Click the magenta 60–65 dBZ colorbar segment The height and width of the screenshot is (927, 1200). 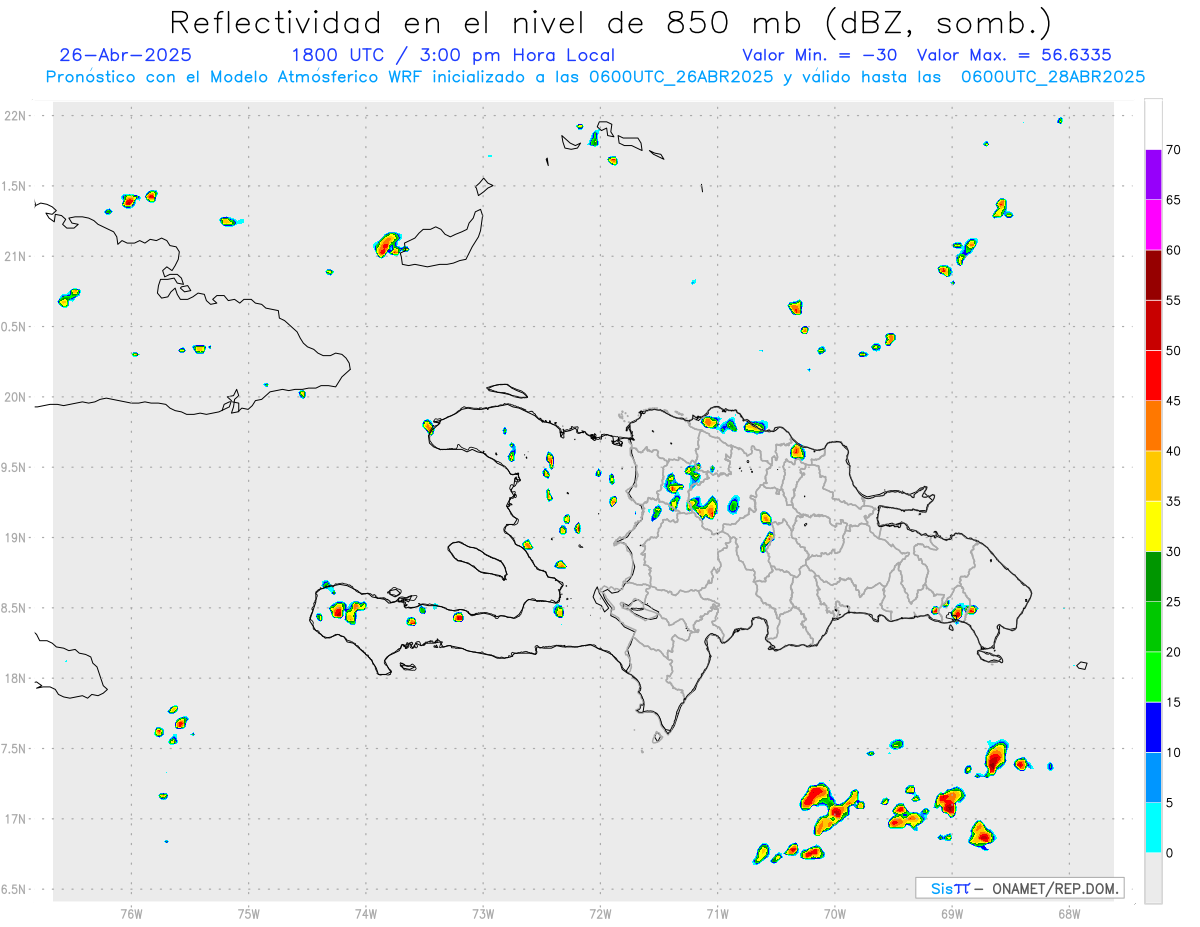pos(1153,225)
